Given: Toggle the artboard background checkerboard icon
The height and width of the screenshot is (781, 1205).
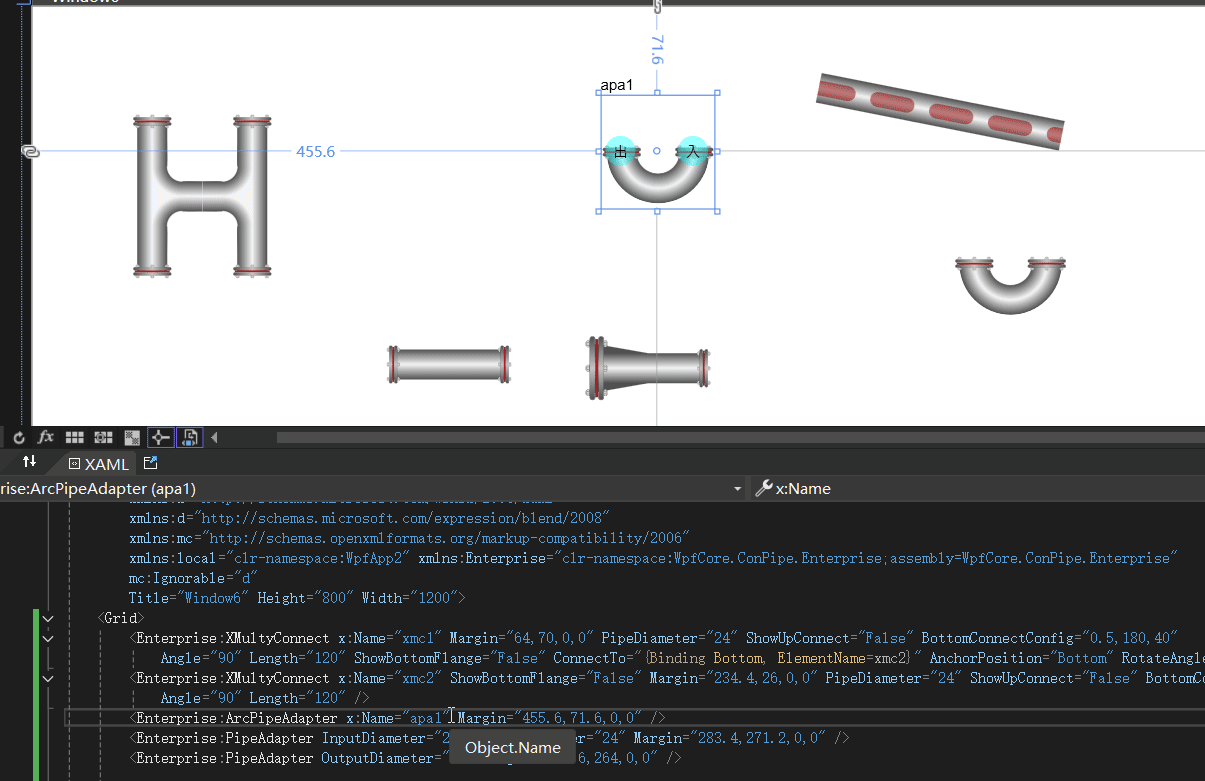Looking at the screenshot, I should pyautogui.click(x=131, y=437).
